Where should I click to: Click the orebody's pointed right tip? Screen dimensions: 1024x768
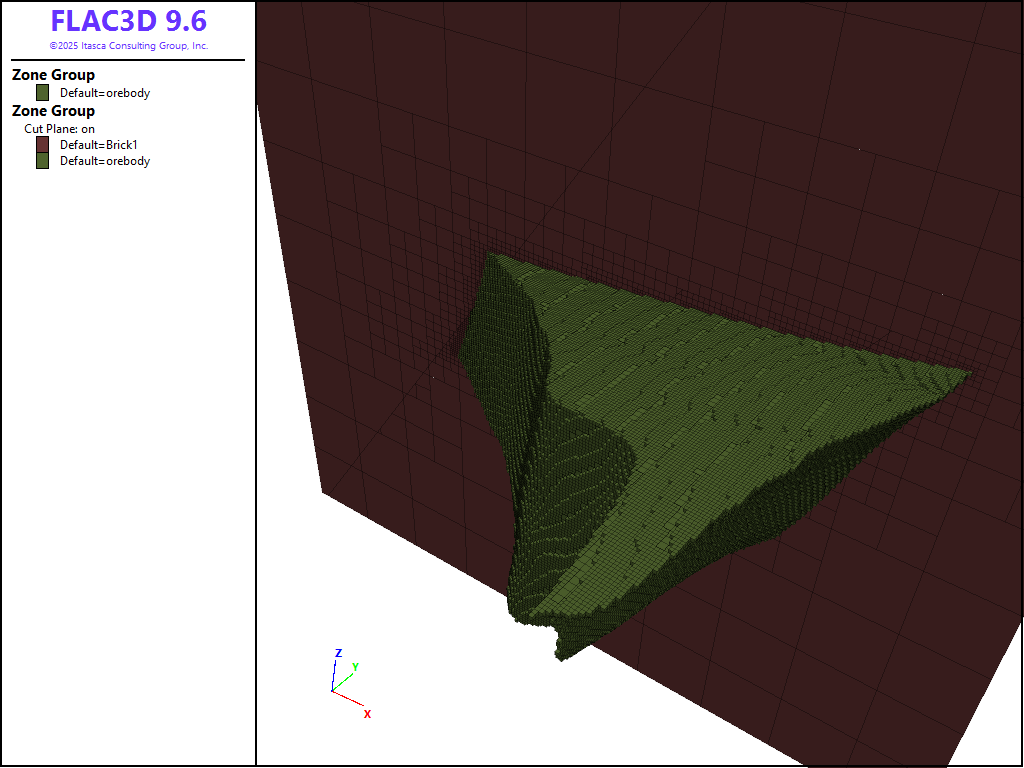tap(966, 374)
